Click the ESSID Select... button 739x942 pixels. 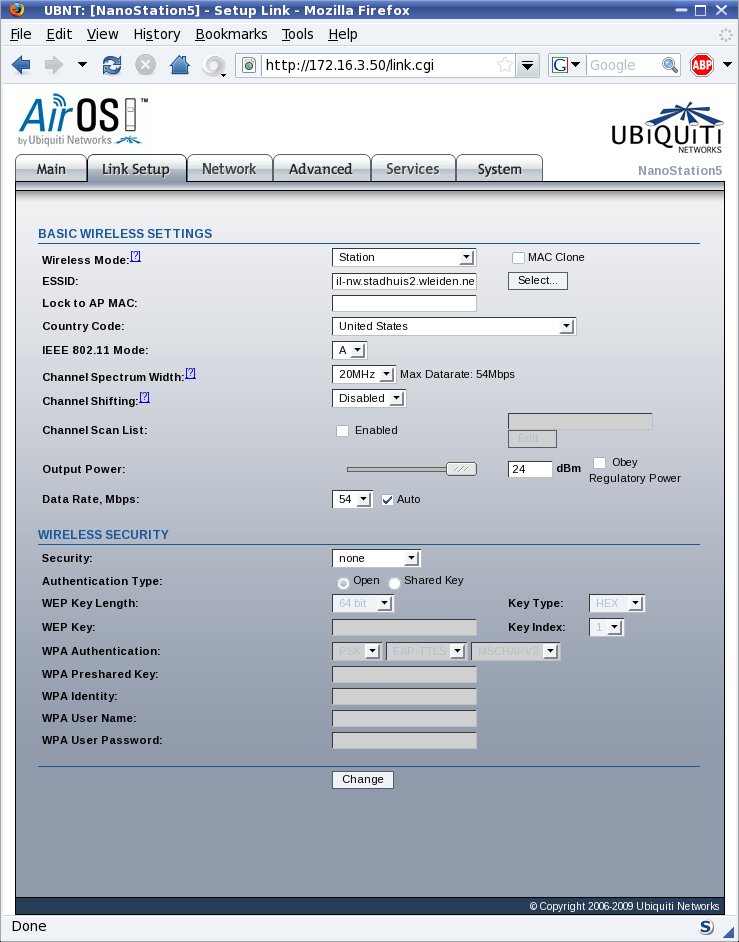[x=538, y=281]
